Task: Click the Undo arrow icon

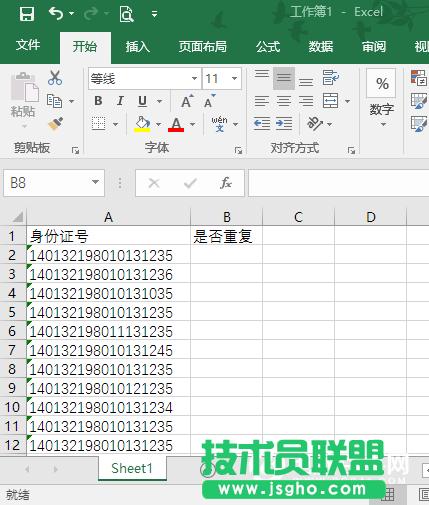Action: 56,14
